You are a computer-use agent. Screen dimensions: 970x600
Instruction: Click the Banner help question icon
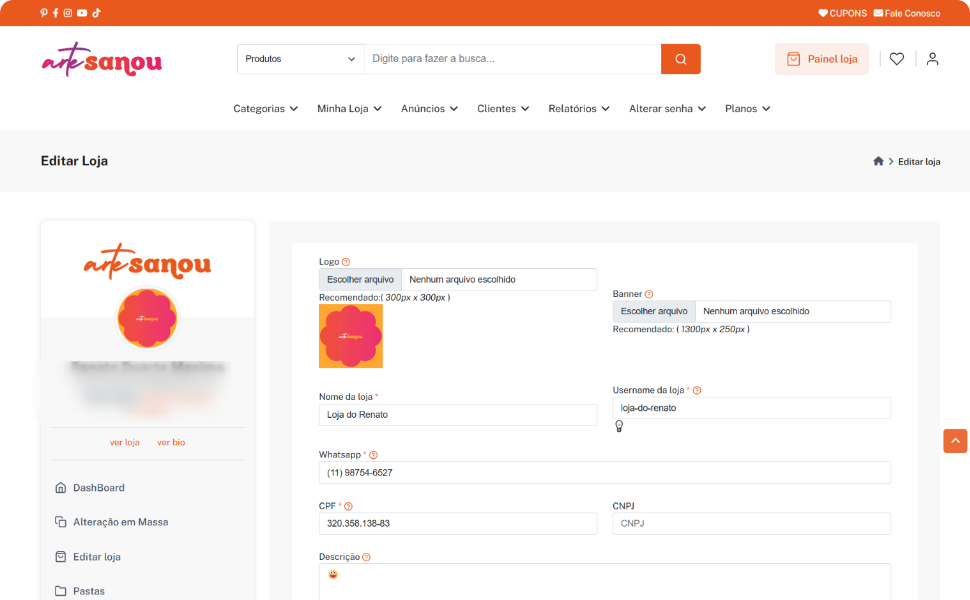[648, 294]
